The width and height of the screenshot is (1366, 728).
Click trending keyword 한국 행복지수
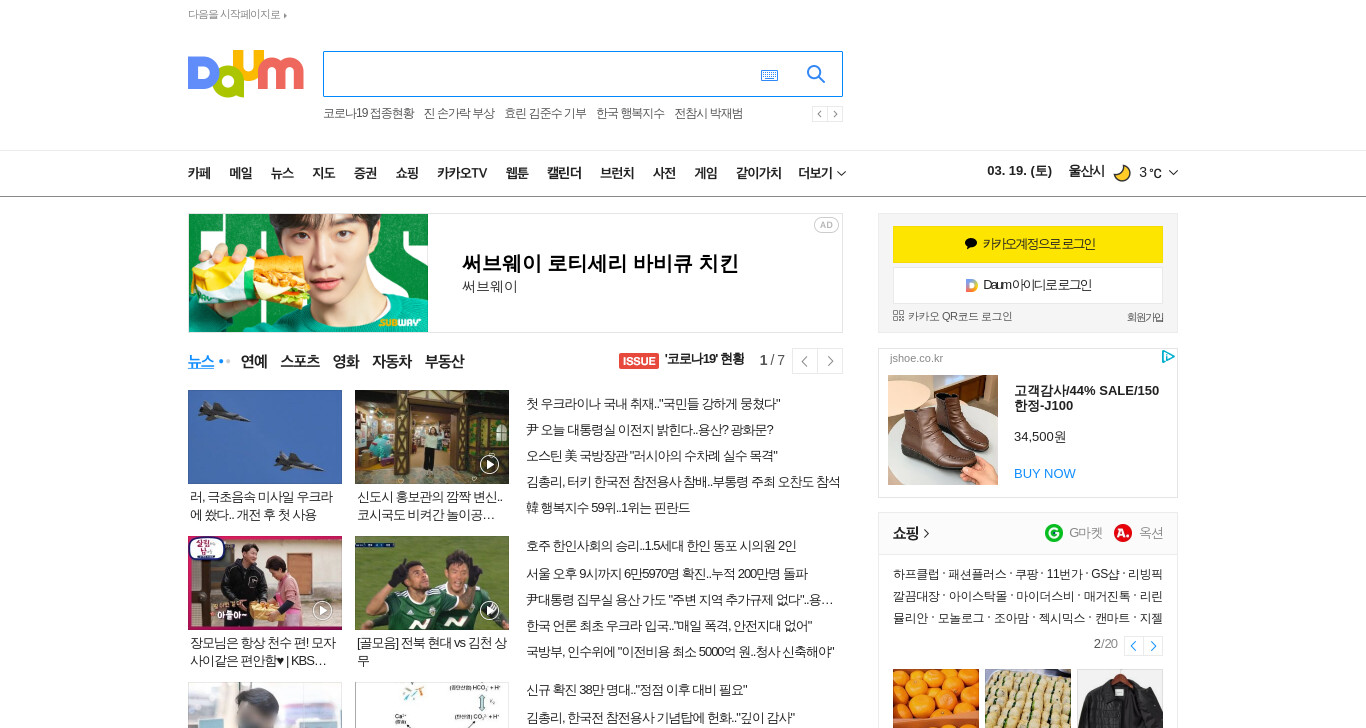[x=630, y=113]
